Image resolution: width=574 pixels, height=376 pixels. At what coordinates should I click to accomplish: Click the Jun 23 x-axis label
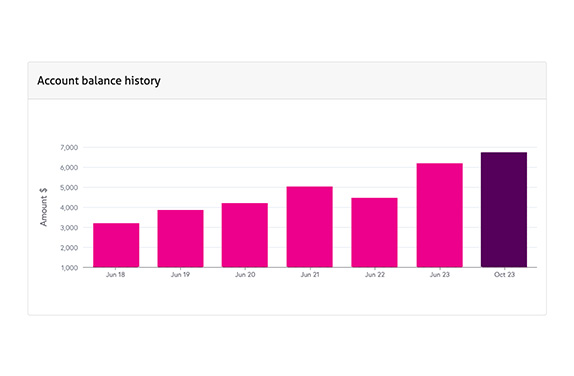pos(440,275)
